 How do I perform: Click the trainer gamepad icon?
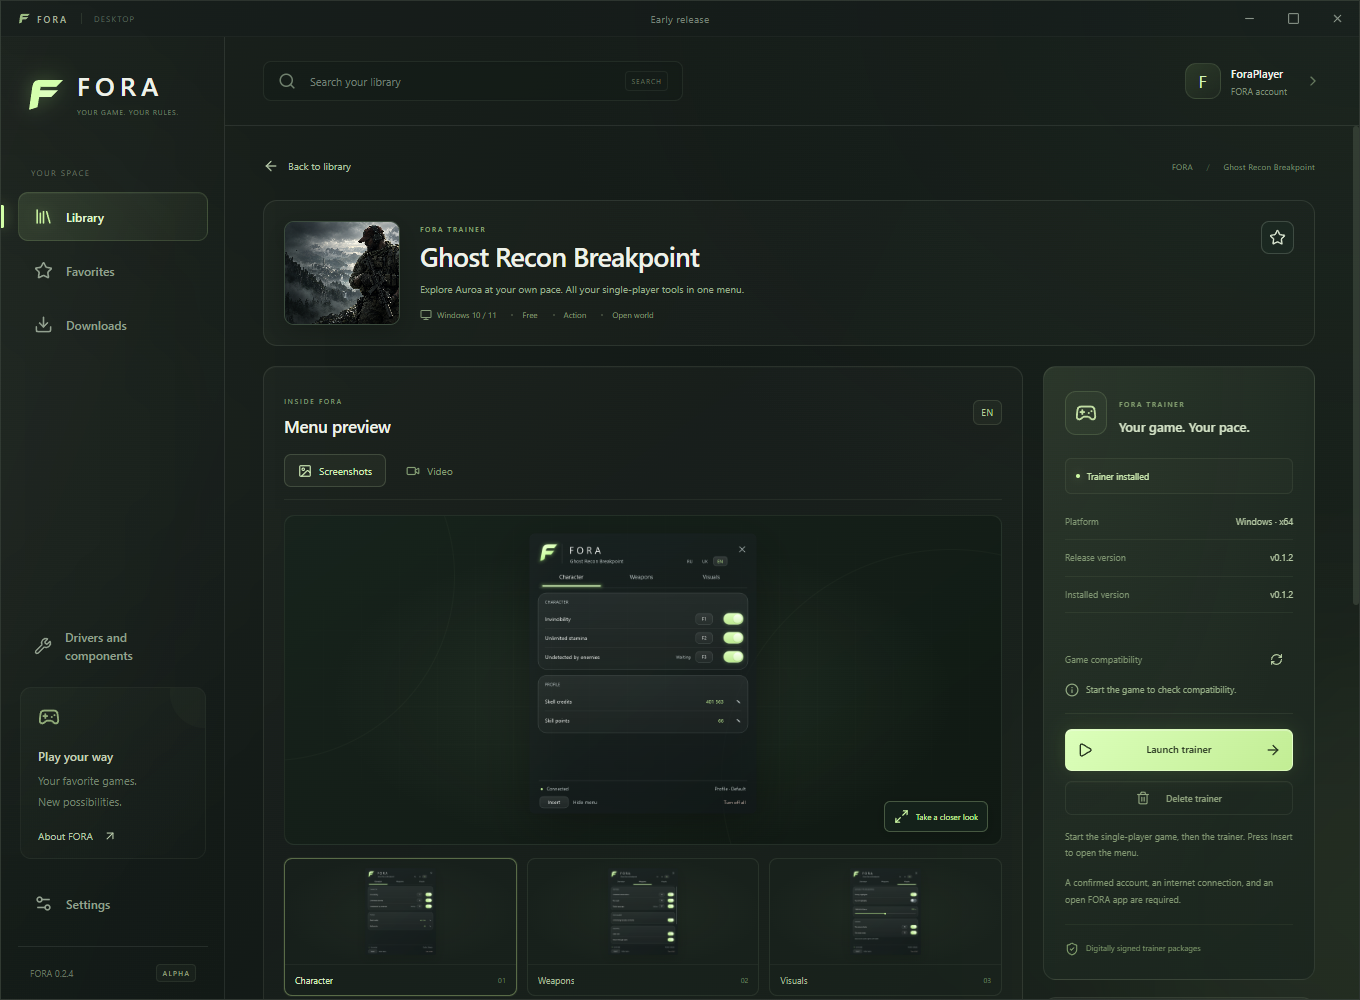tap(1086, 413)
